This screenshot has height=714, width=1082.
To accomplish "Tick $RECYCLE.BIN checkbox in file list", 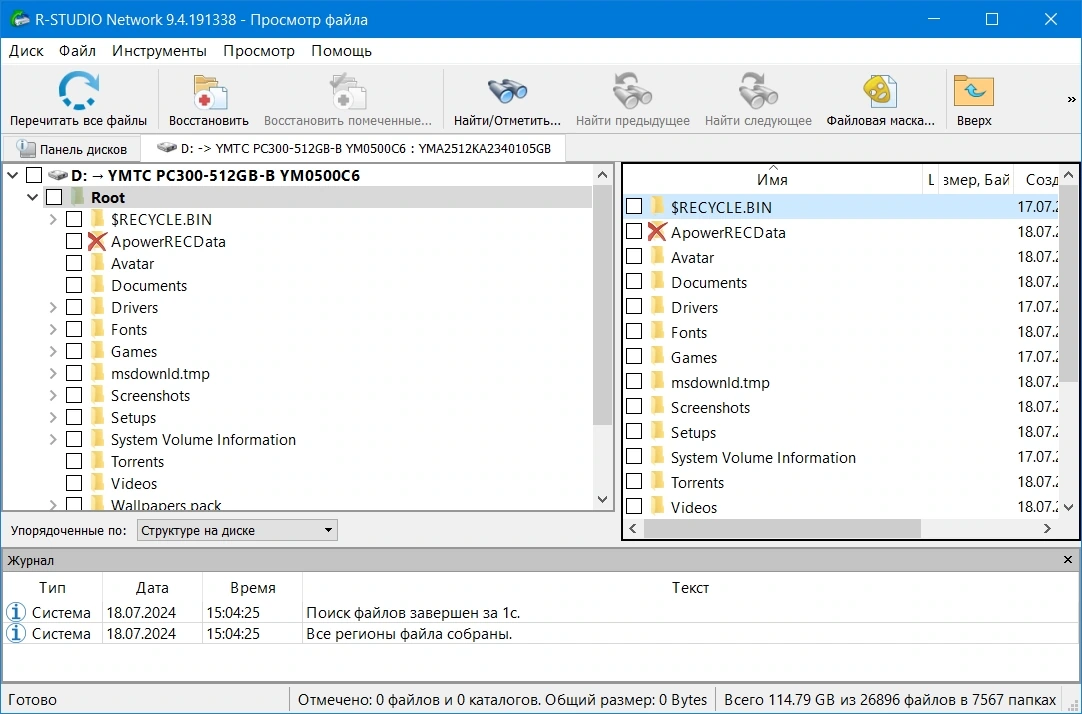I will [x=633, y=206].
